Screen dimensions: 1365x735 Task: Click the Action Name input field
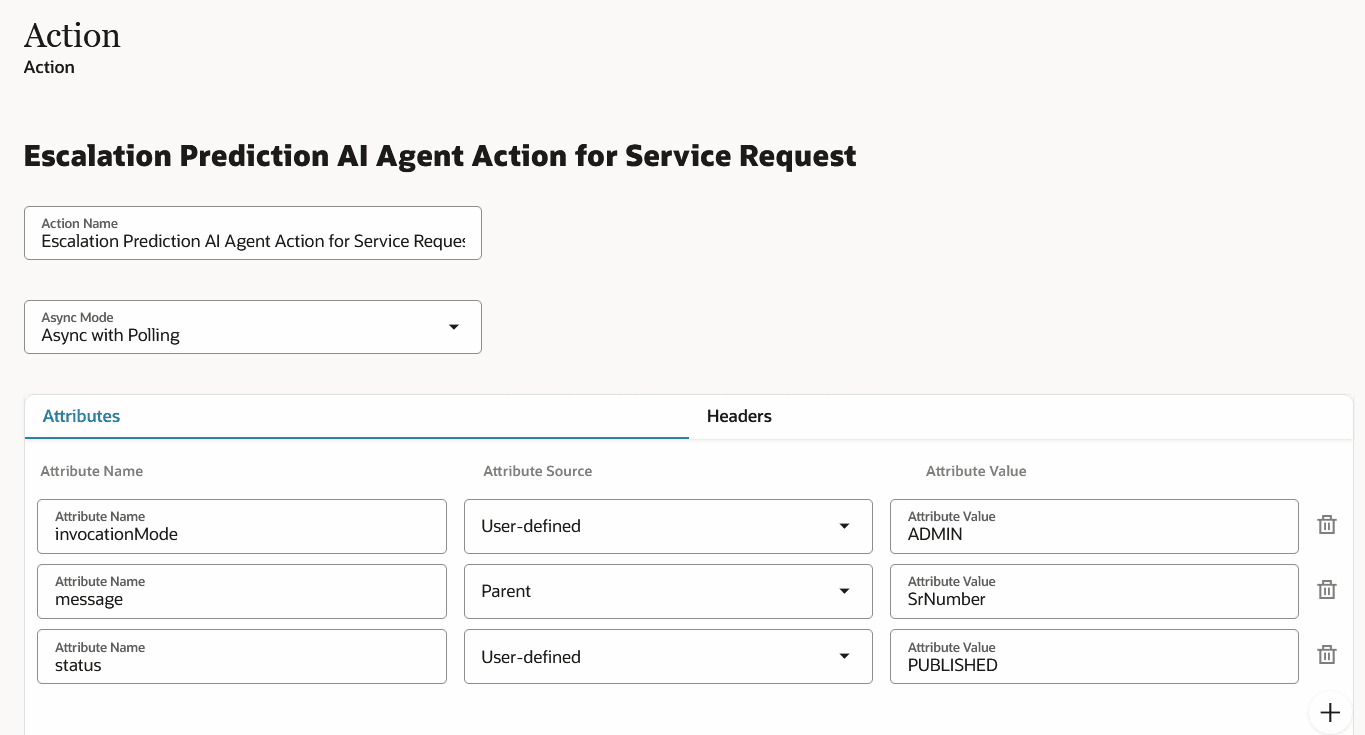pos(252,240)
